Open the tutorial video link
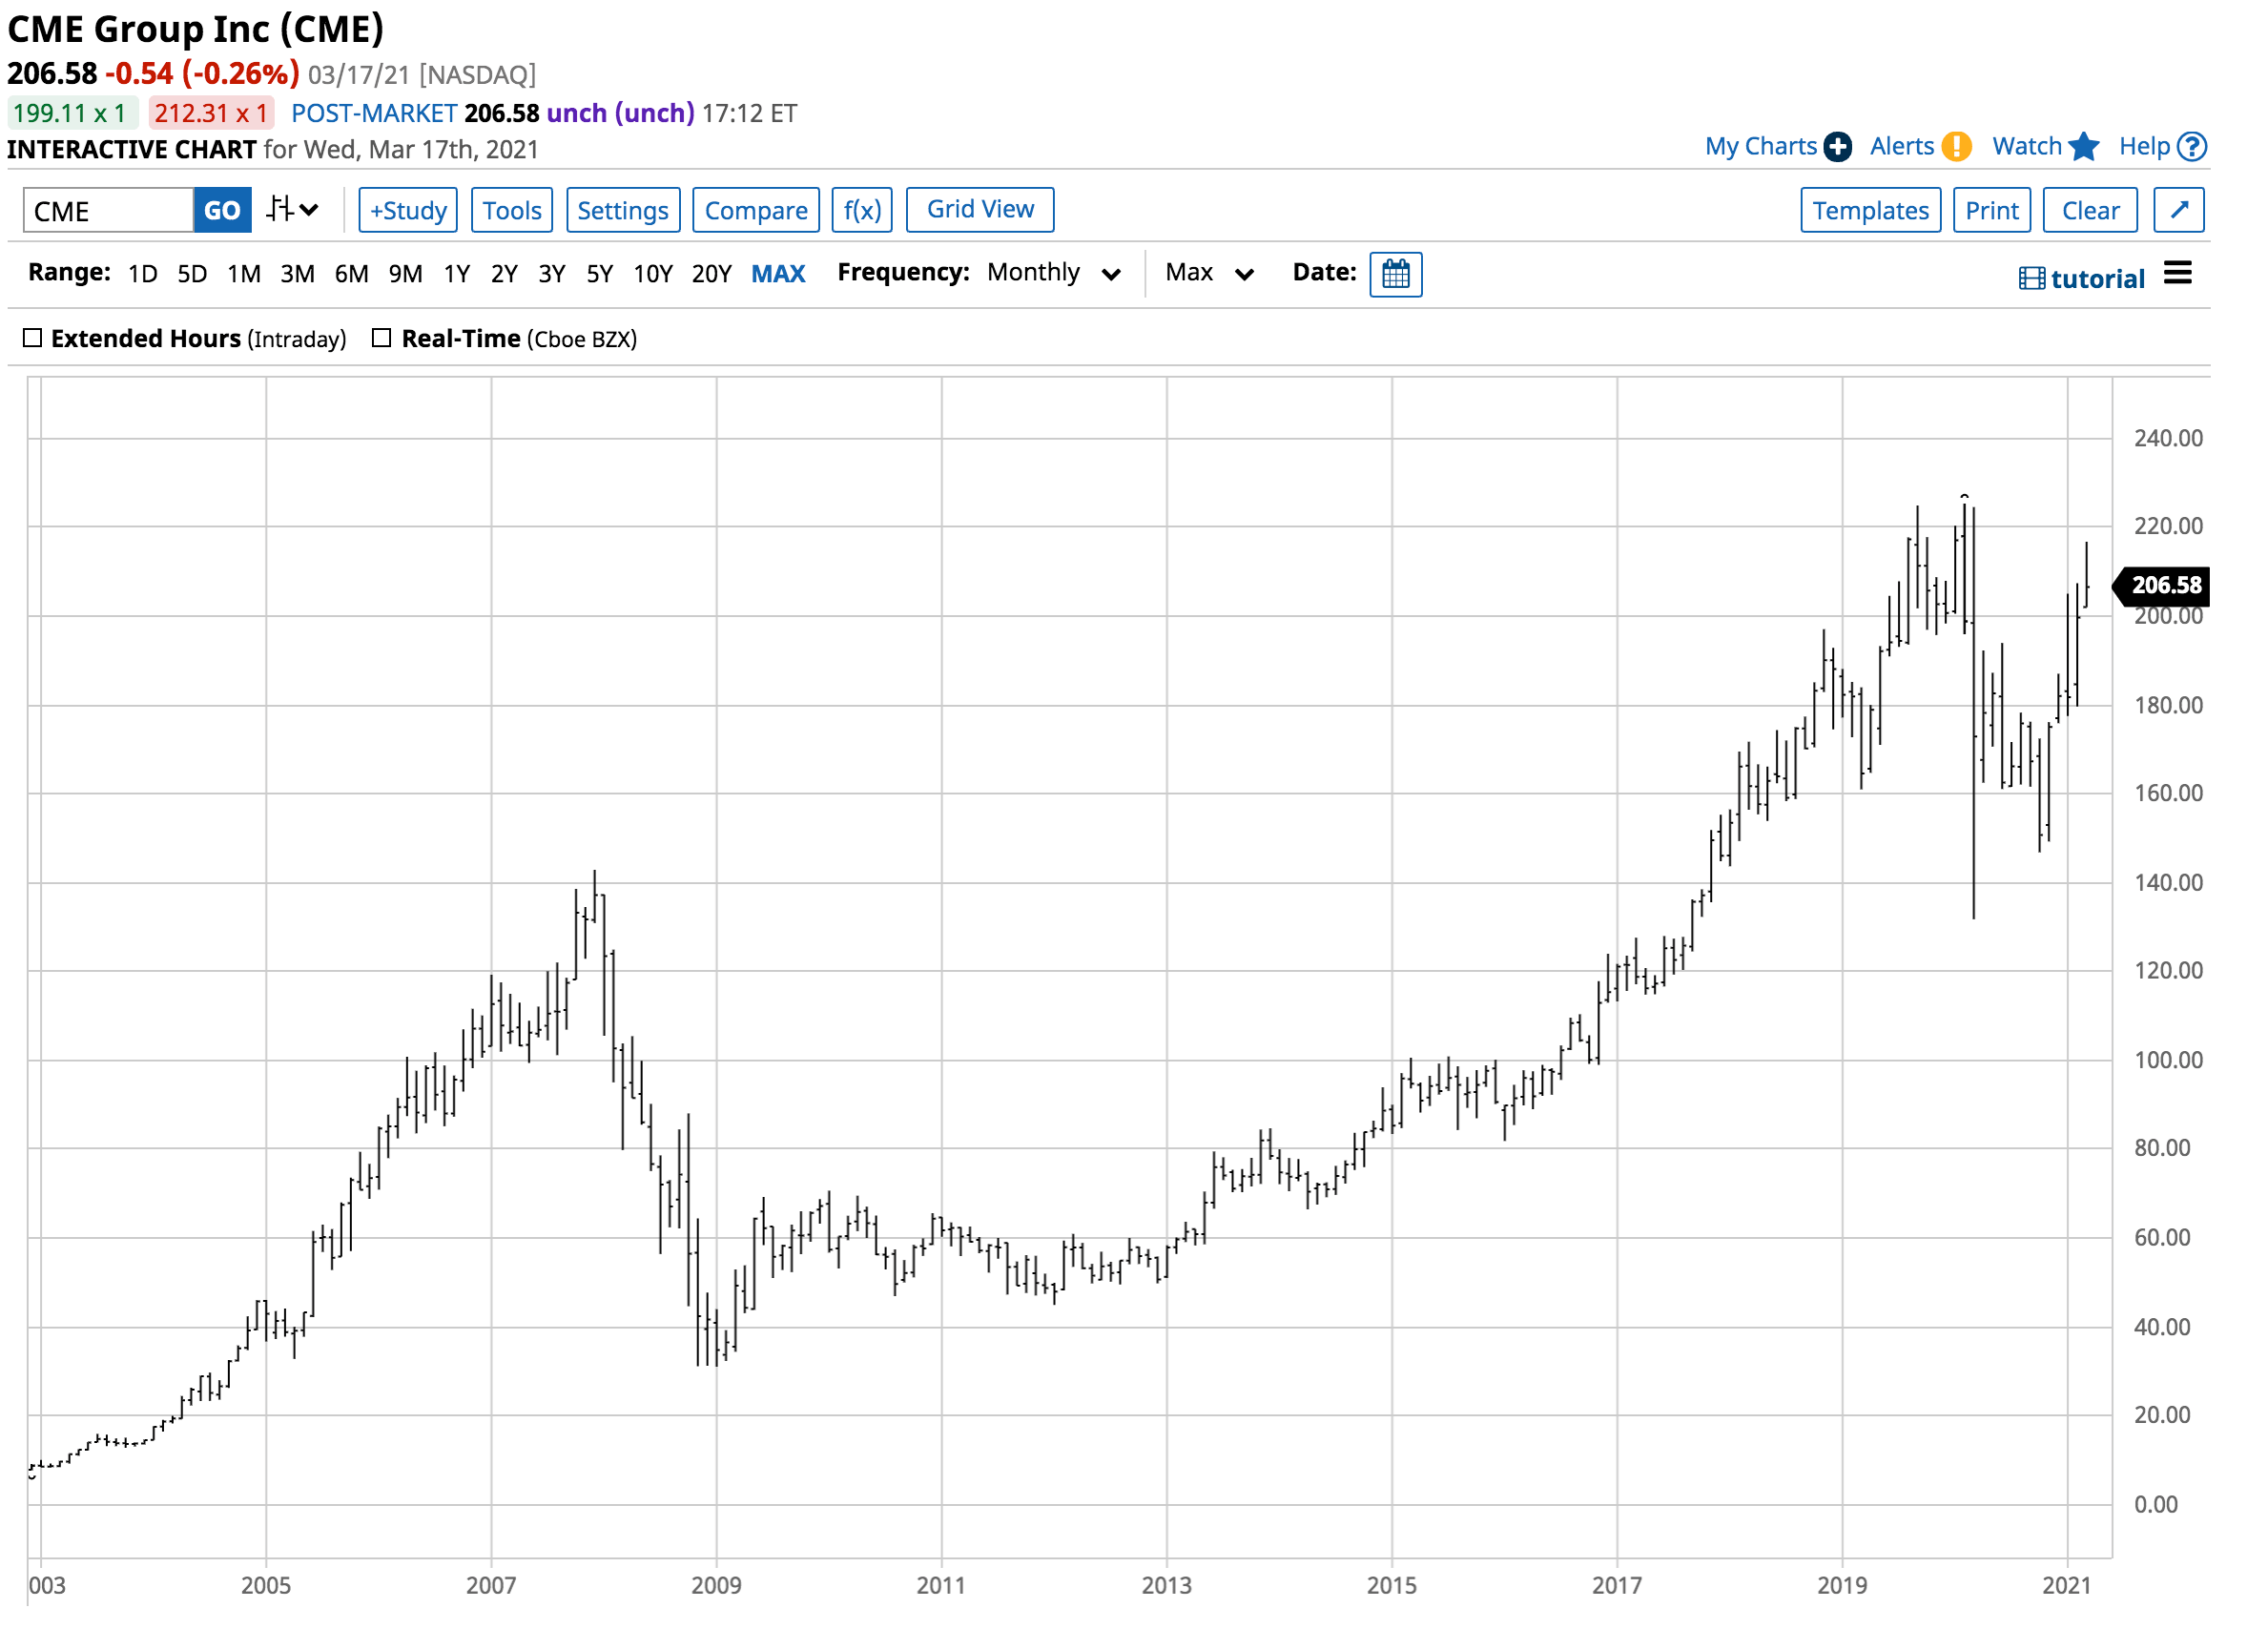This screenshot has height=1629, width=2268. click(2082, 279)
